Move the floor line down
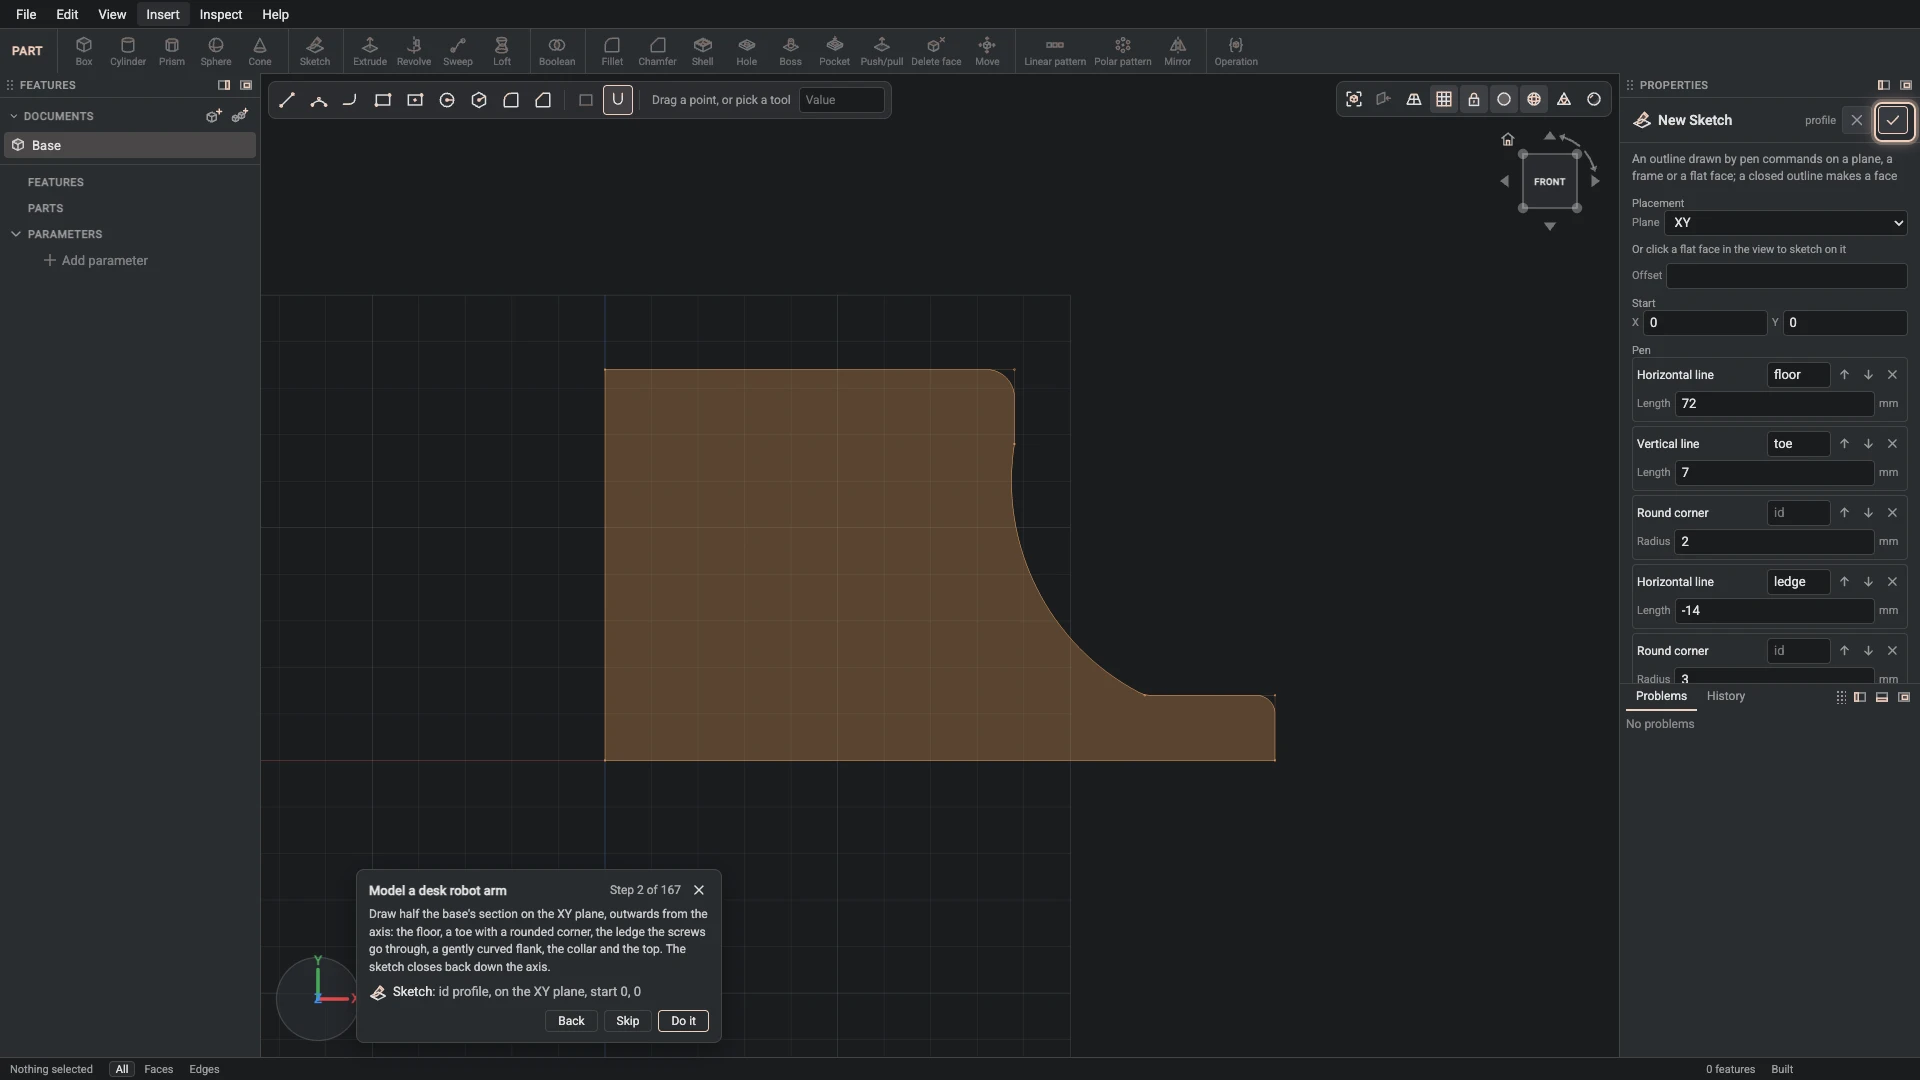The image size is (1920, 1080). coord(1868,375)
